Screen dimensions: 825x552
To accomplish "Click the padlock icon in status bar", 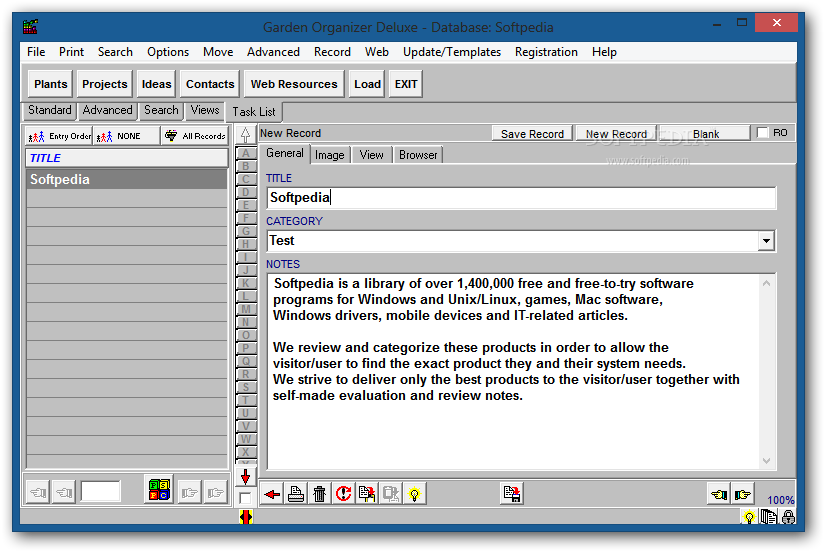I will click(788, 517).
